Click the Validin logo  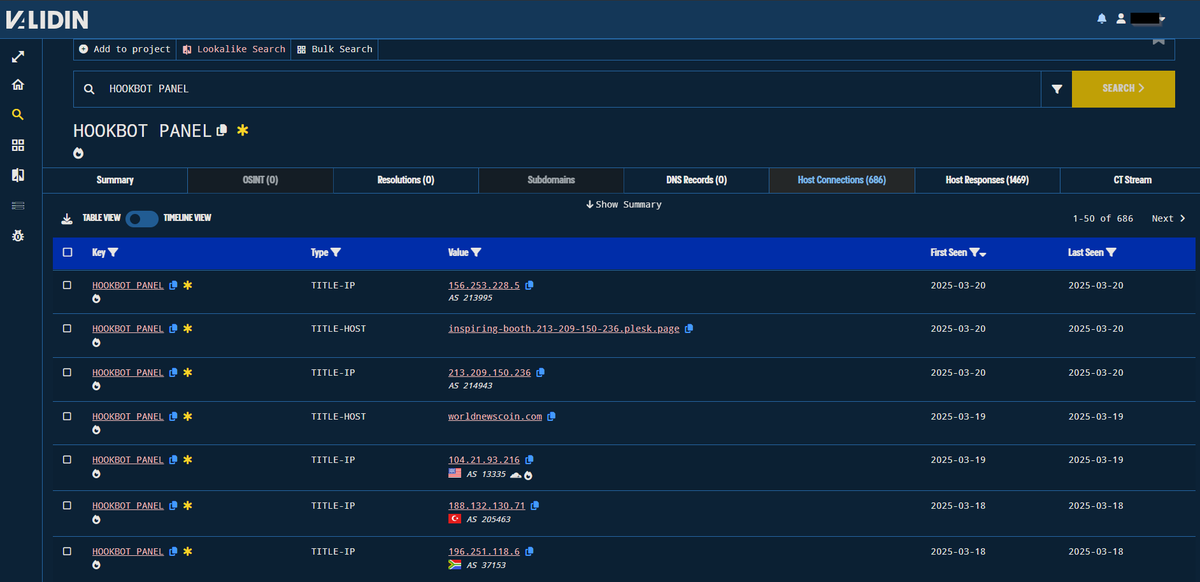[46, 19]
